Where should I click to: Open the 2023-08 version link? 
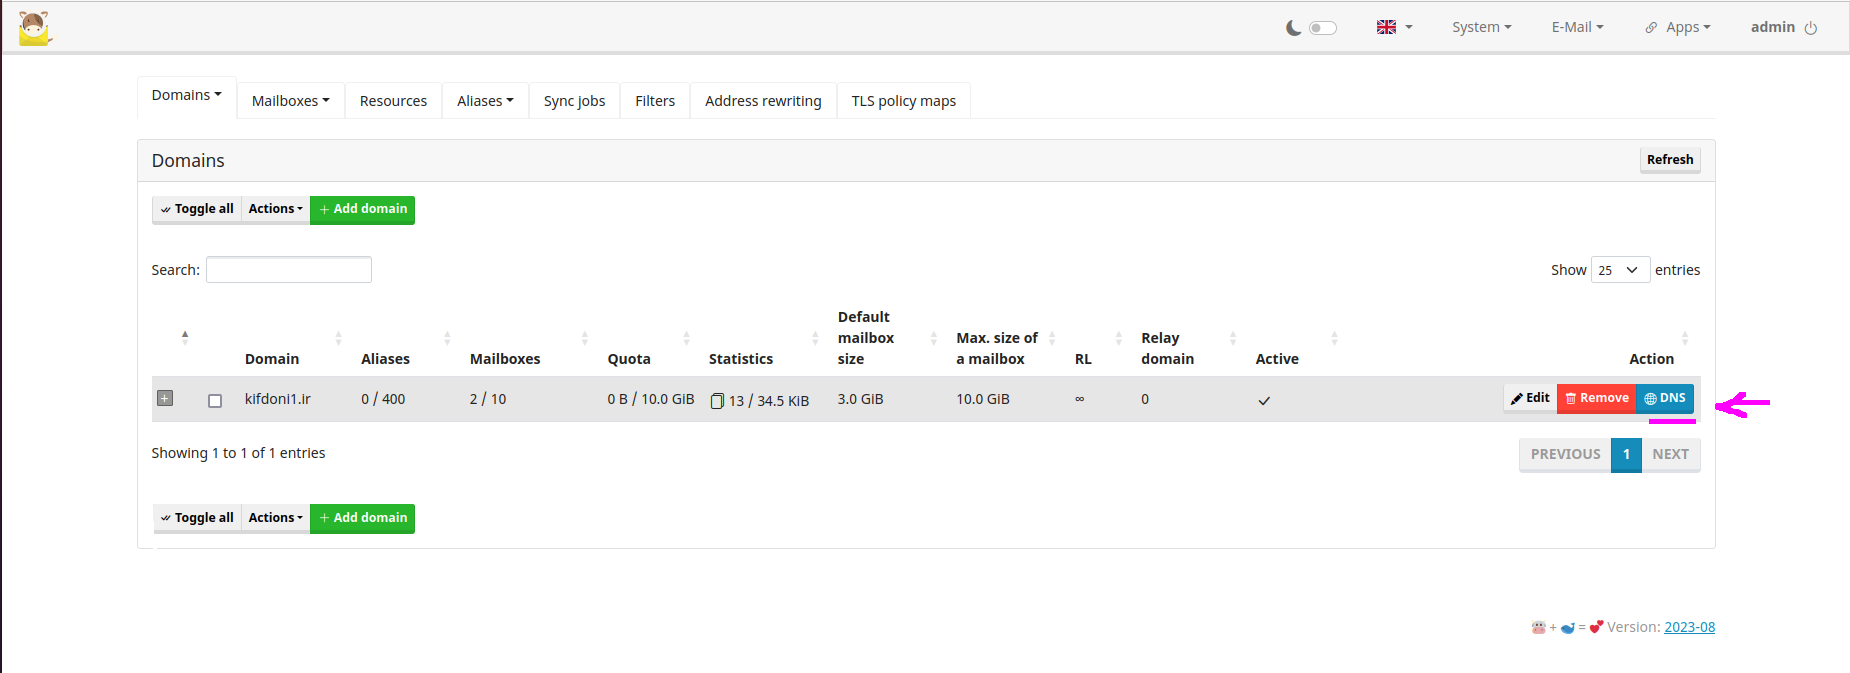[1689, 627]
